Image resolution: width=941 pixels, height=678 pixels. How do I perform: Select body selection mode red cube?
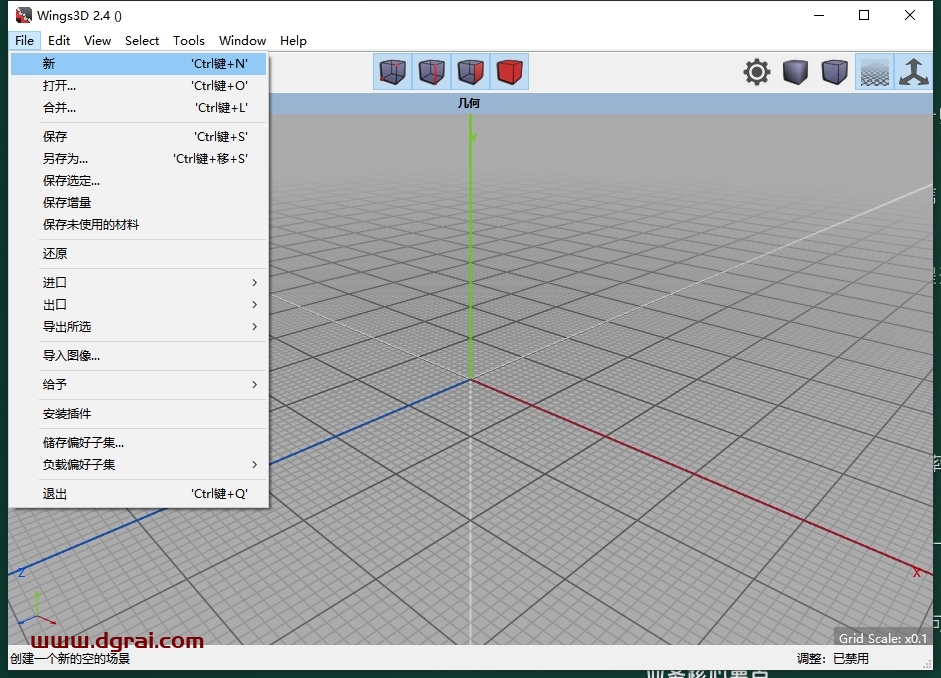pyautogui.click(x=510, y=71)
